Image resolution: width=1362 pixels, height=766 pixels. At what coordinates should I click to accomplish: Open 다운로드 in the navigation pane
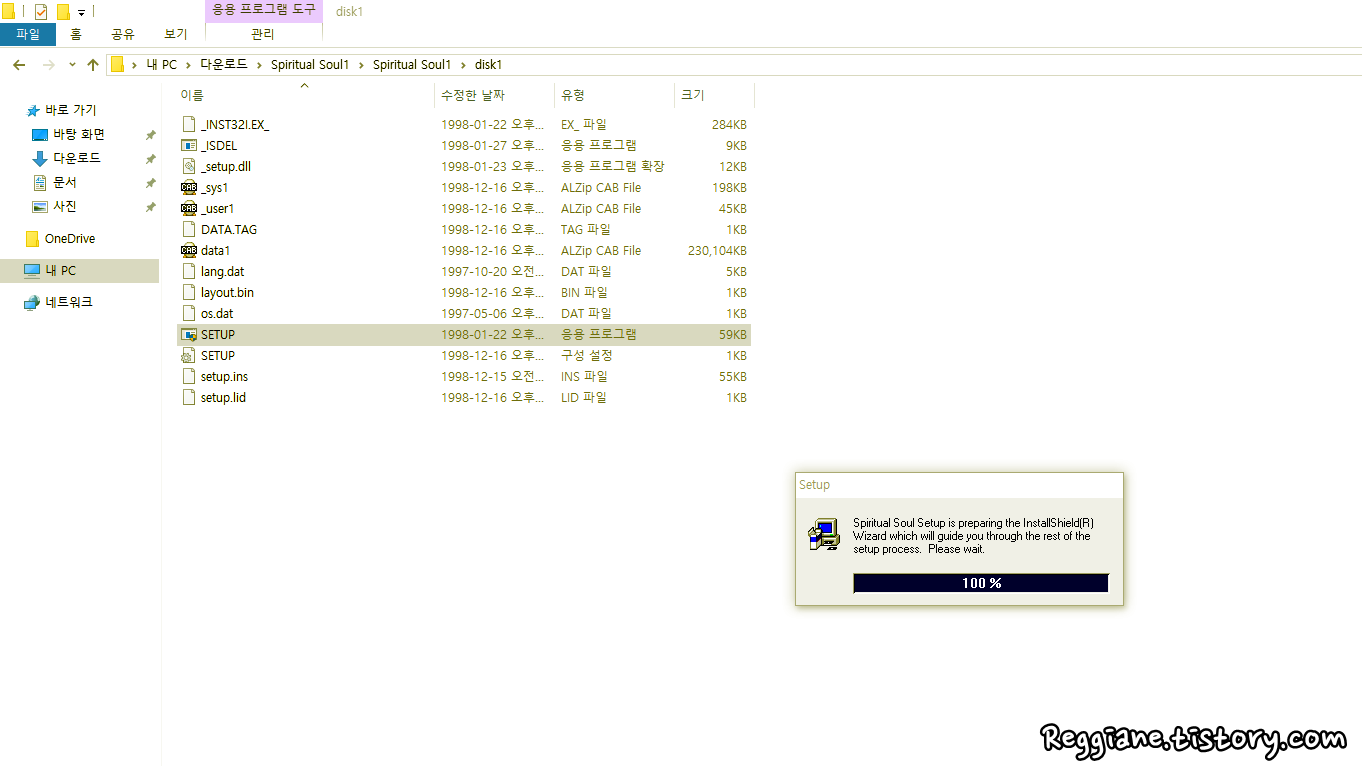tap(76, 158)
